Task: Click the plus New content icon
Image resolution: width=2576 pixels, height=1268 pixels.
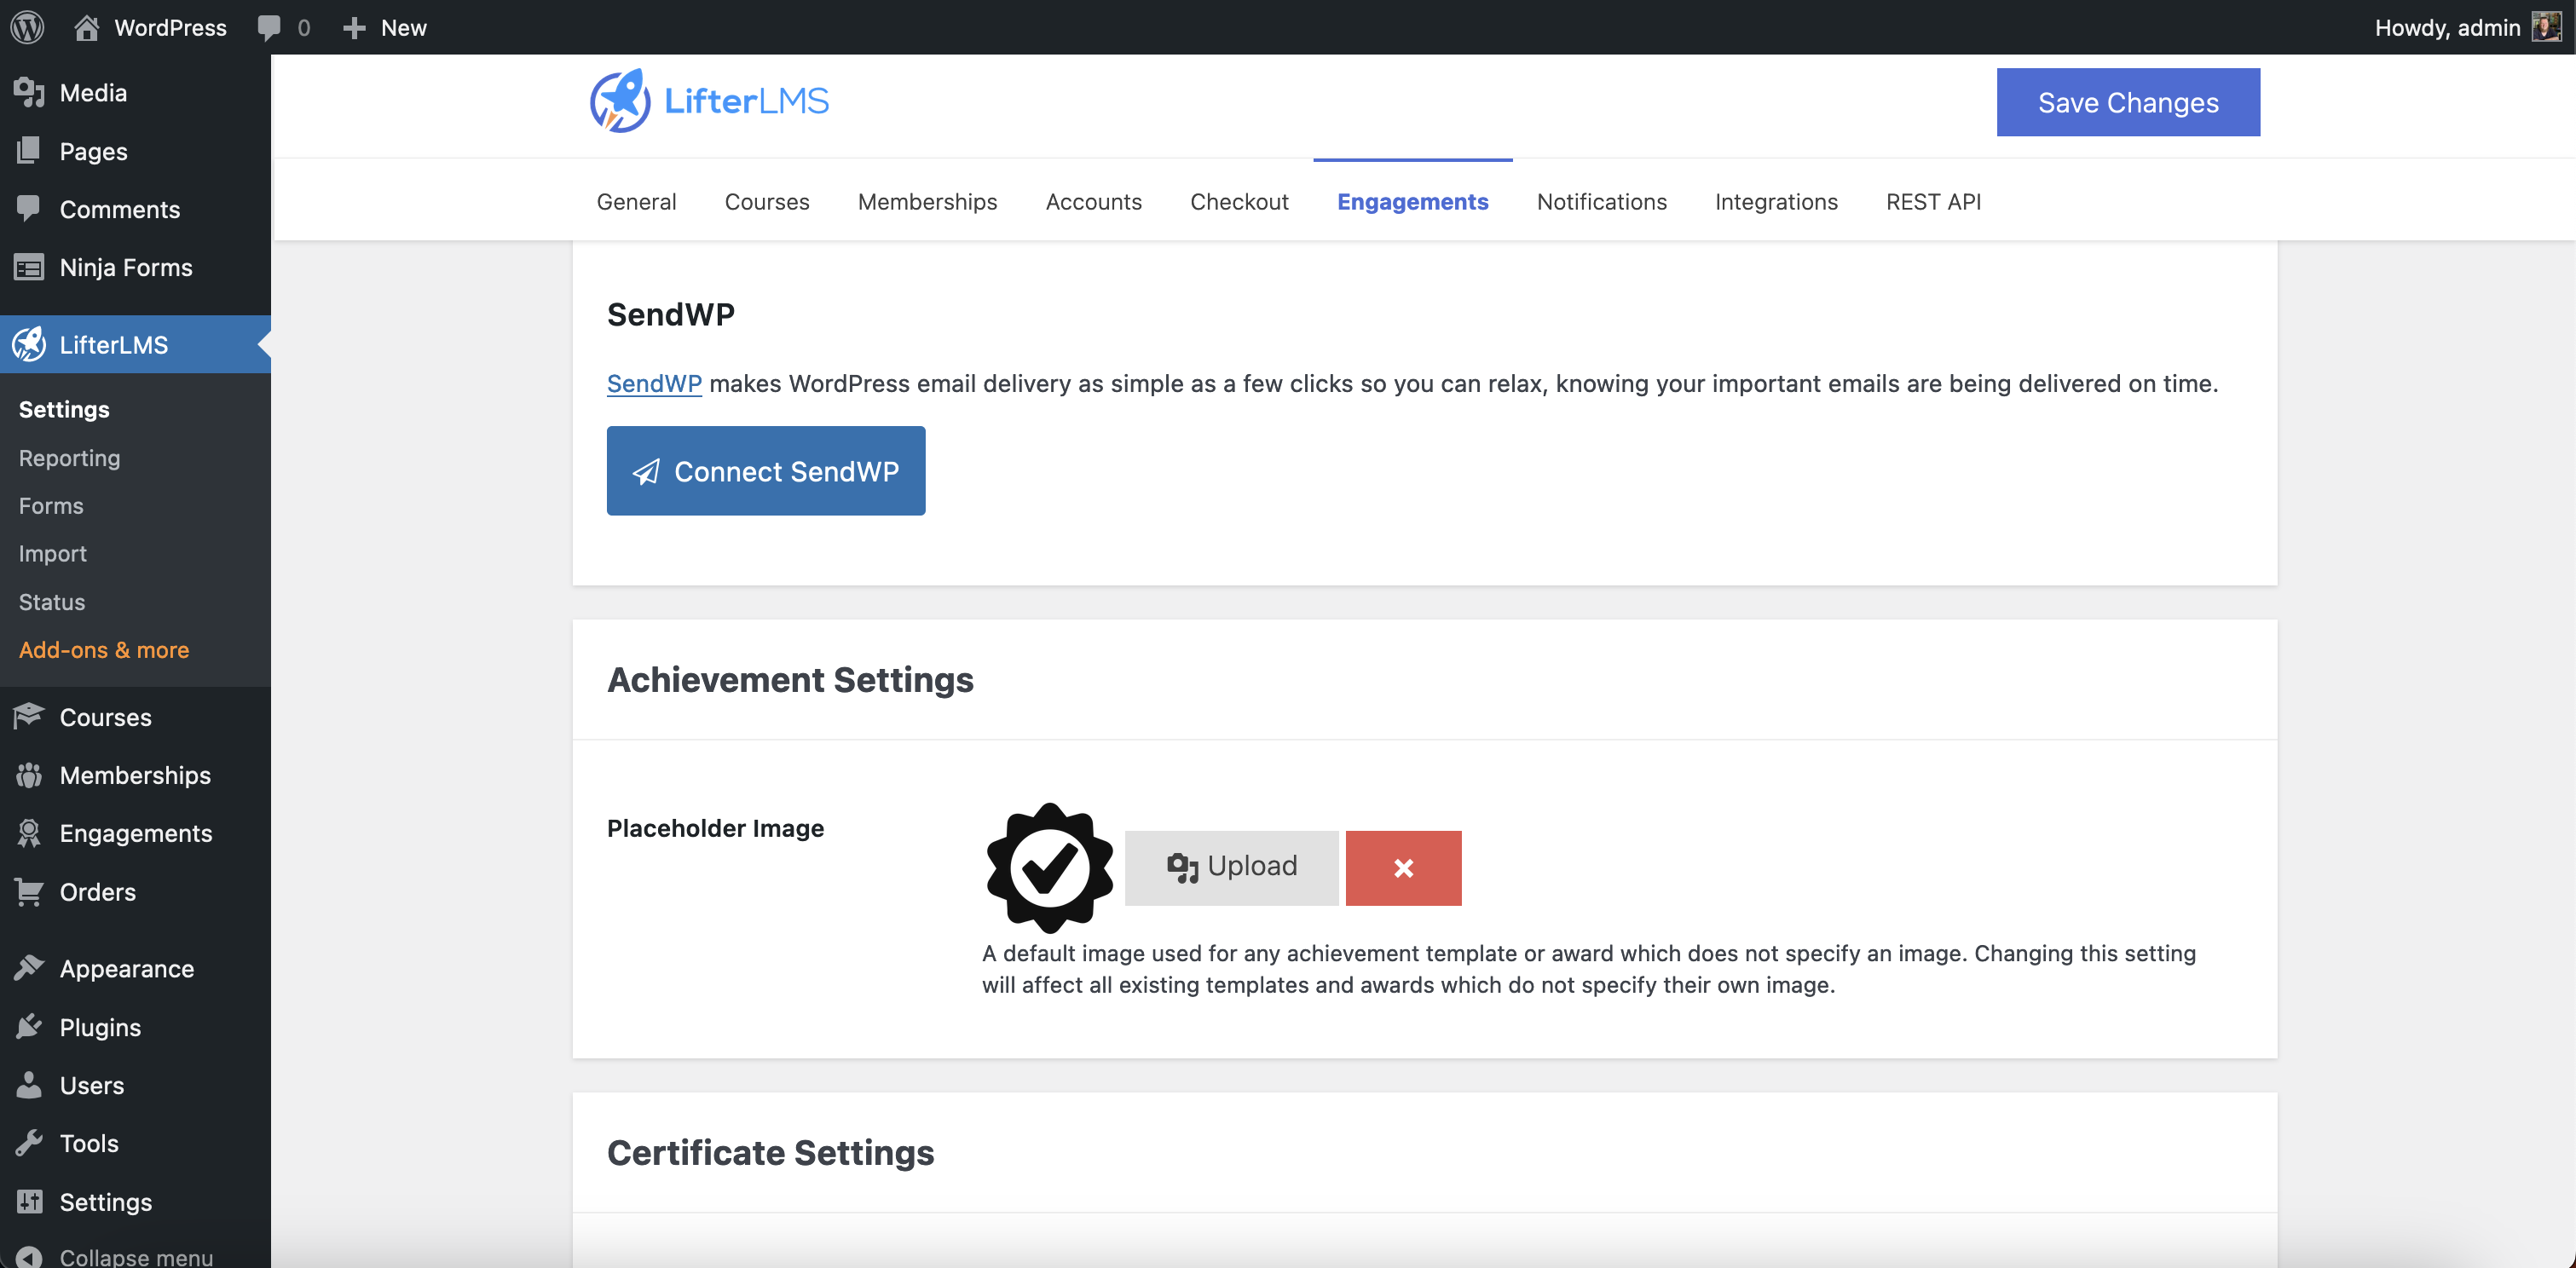Action: [x=354, y=28]
